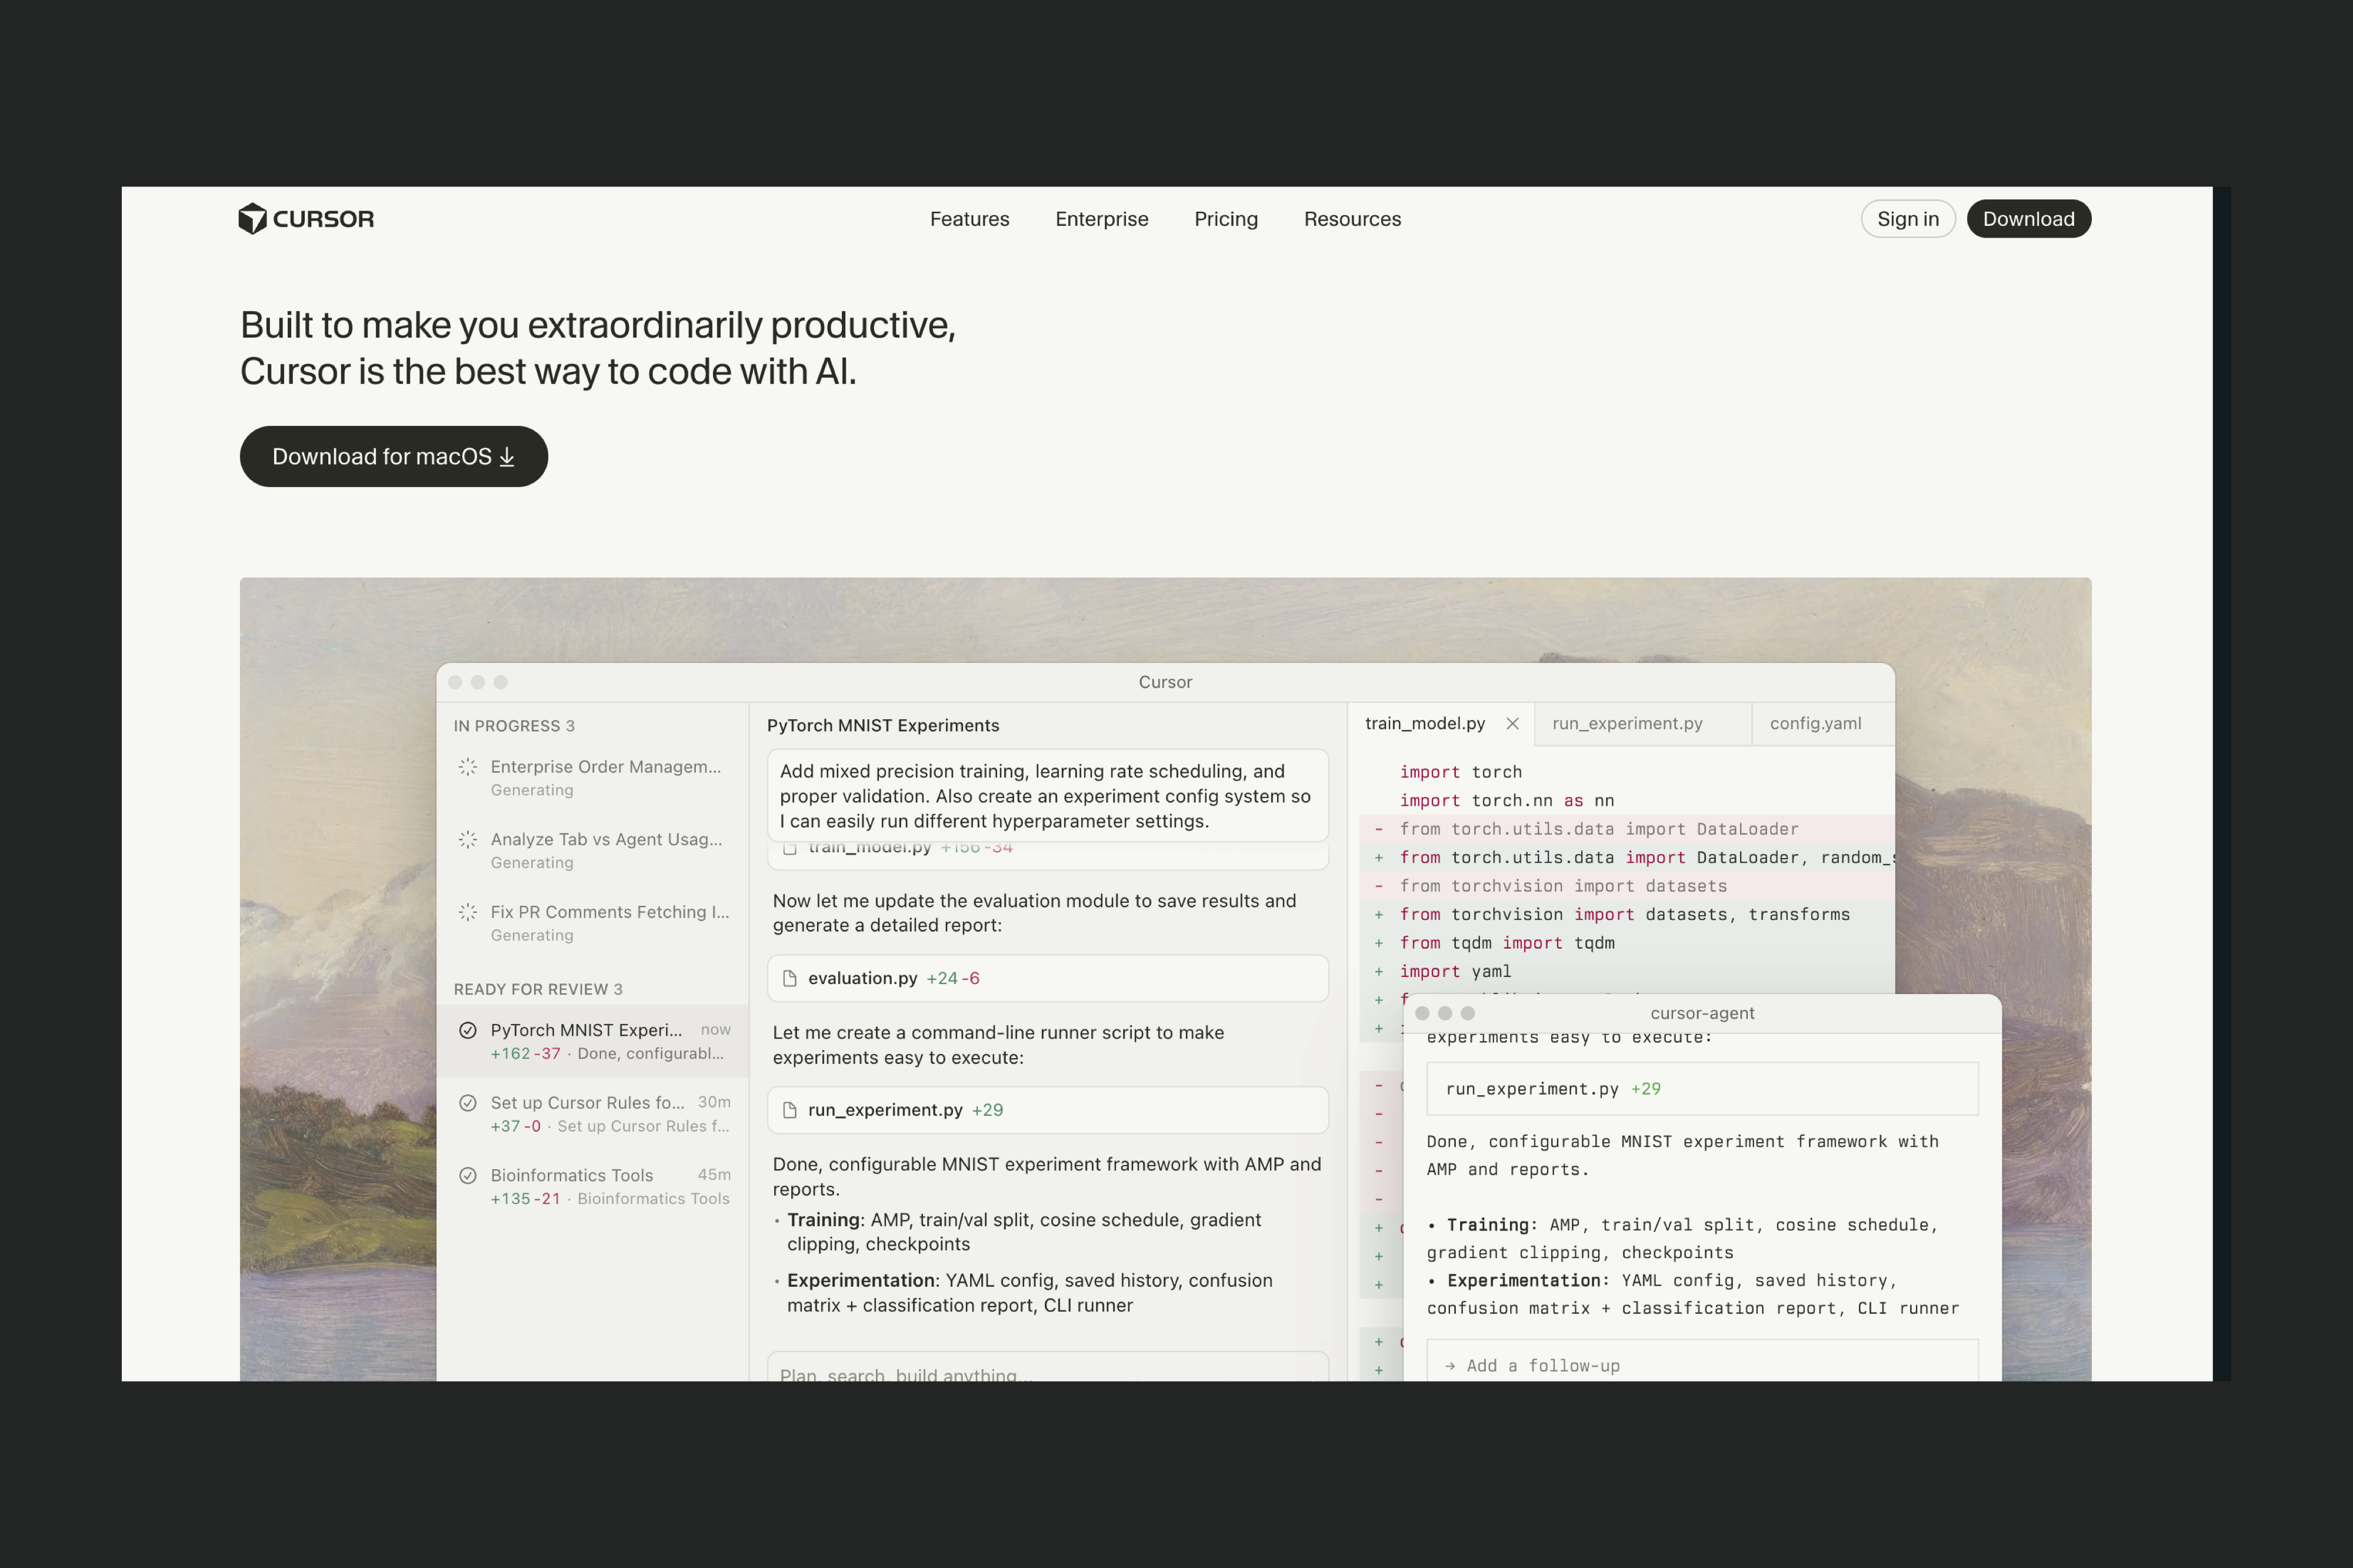Click the Sign in button
Viewport: 2353px width, 1568px height.
pyautogui.click(x=1907, y=219)
